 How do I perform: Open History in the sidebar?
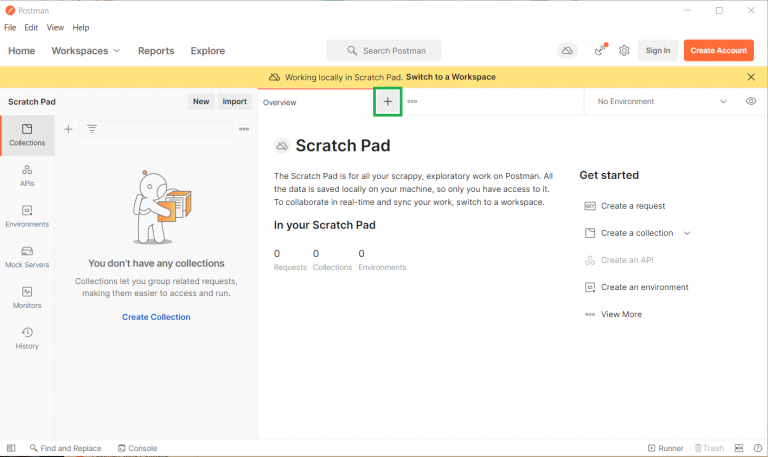point(27,338)
